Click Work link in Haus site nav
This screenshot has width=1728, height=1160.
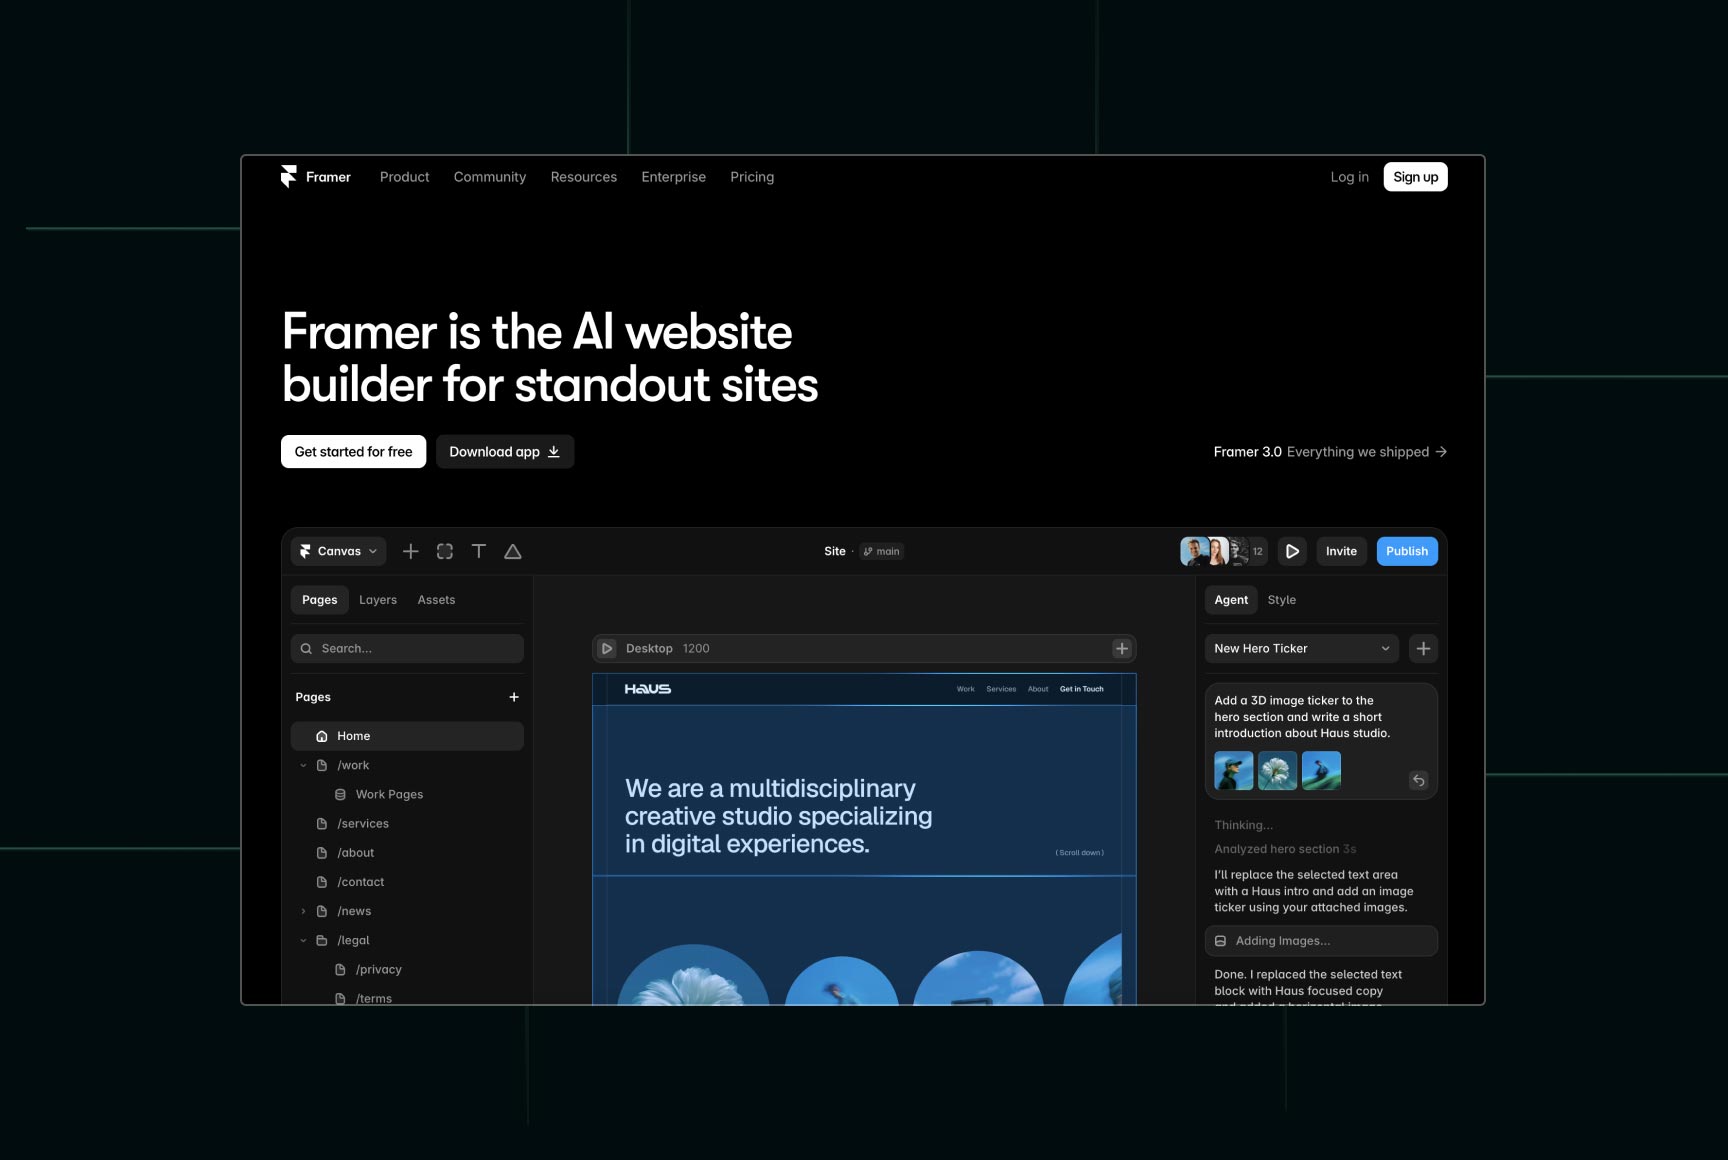[x=965, y=689]
